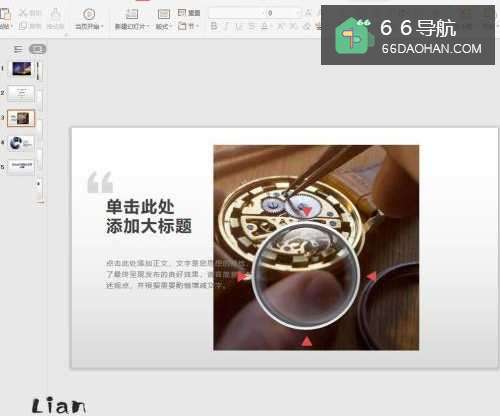500x416 pixels.
Task: Click the New Slide icon
Action: (x=131, y=14)
